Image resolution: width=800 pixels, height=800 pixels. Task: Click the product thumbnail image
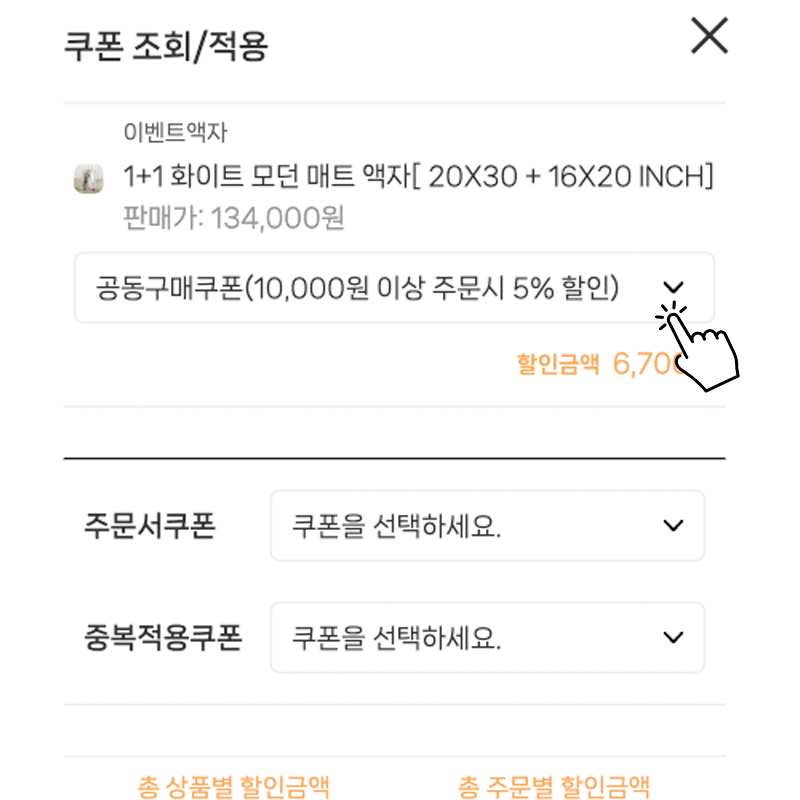pos(89,179)
